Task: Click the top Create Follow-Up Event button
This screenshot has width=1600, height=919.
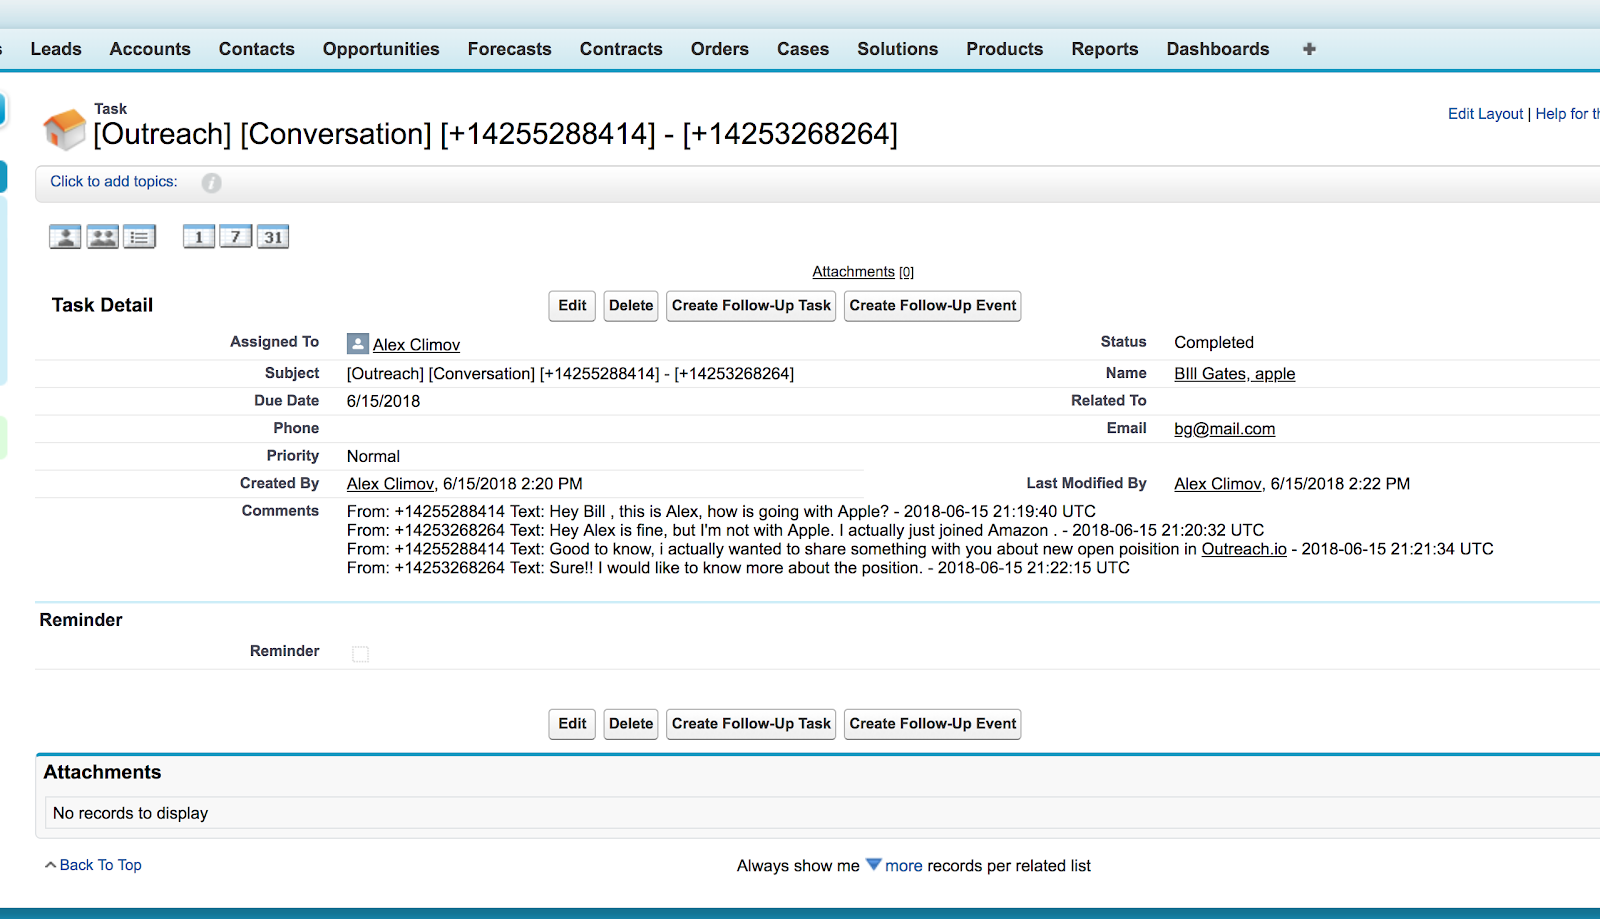Action: tap(933, 306)
